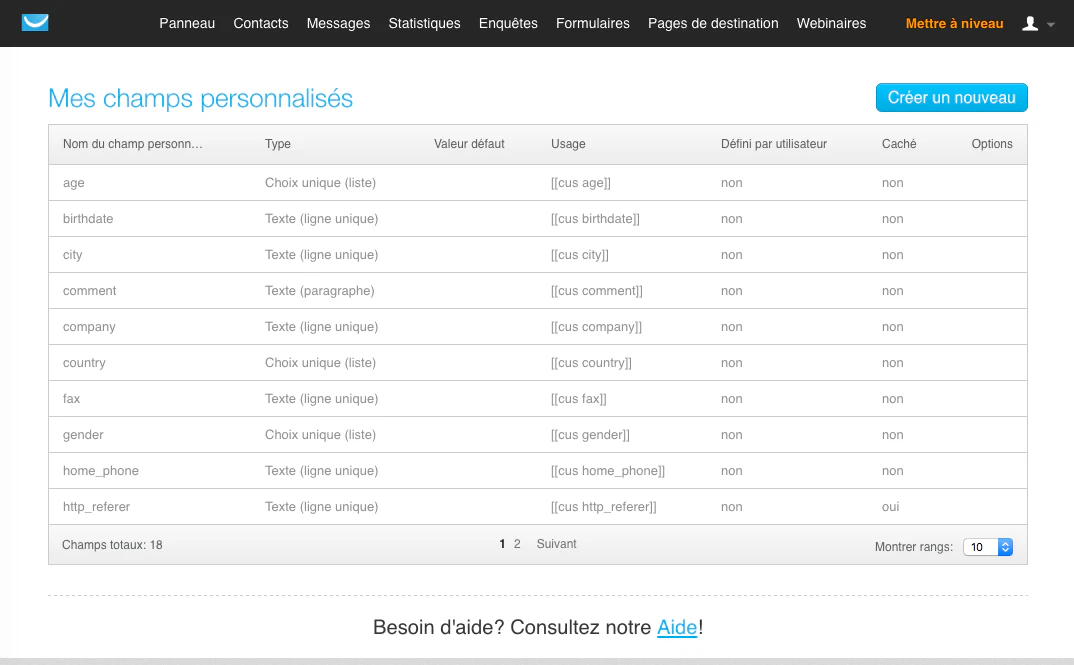Click the Options column header
This screenshot has width=1074, height=665.
pyautogui.click(x=992, y=144)
